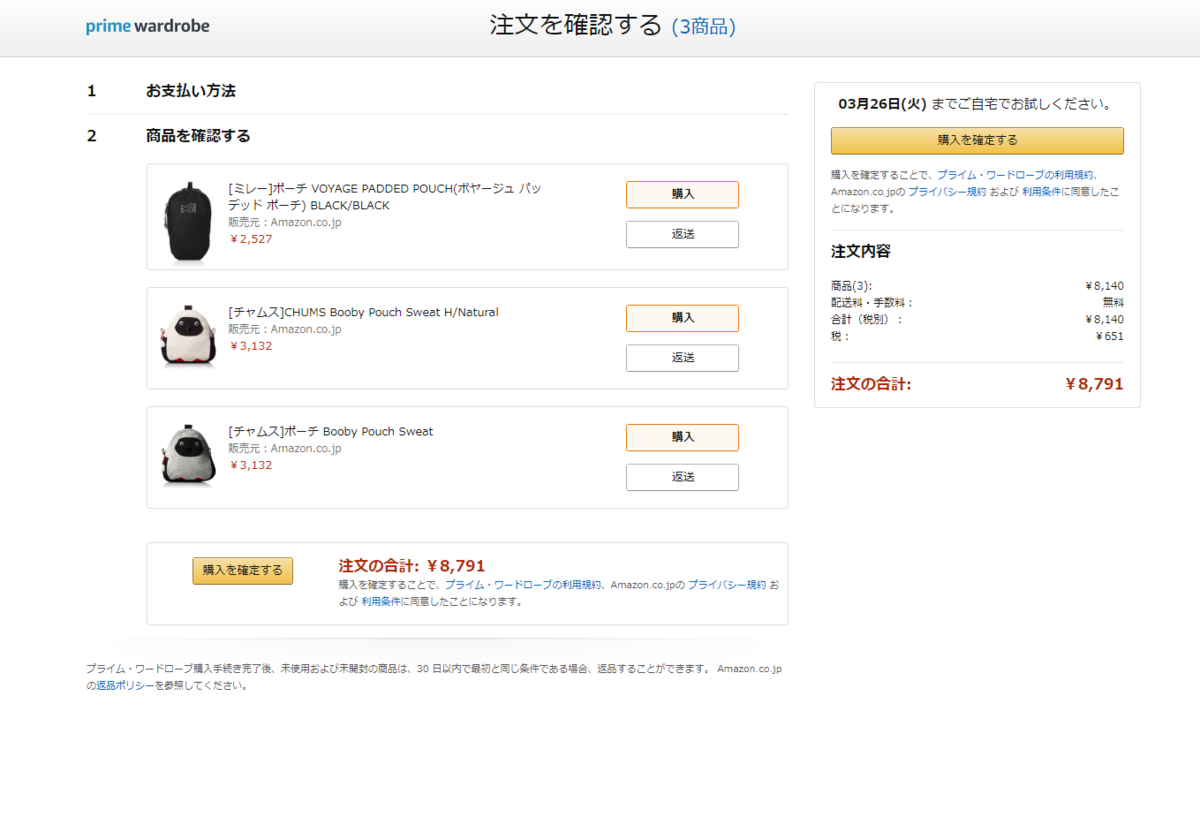Confirm purchase with the sidebar 購入を確定する button
The width and height of the screenshot is (1200, 832).
pos(977,140)
